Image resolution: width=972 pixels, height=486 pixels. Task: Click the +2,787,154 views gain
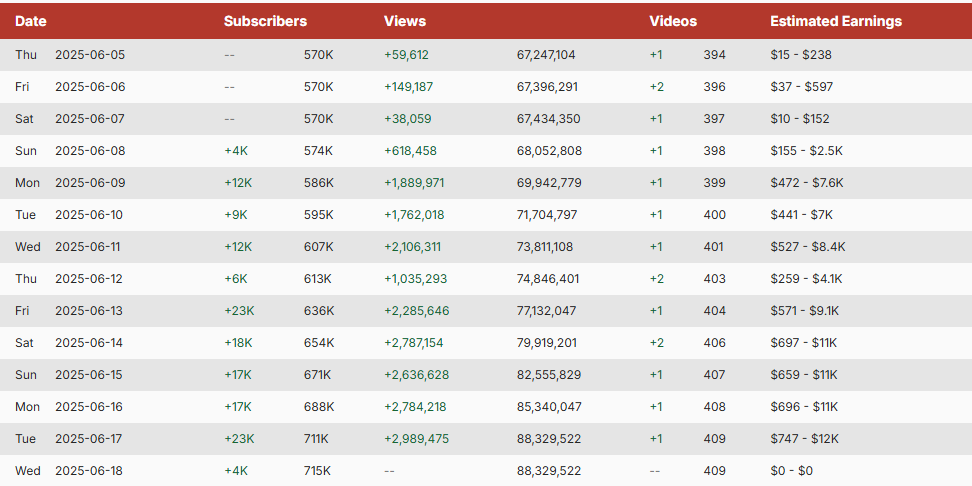[413, 343]
